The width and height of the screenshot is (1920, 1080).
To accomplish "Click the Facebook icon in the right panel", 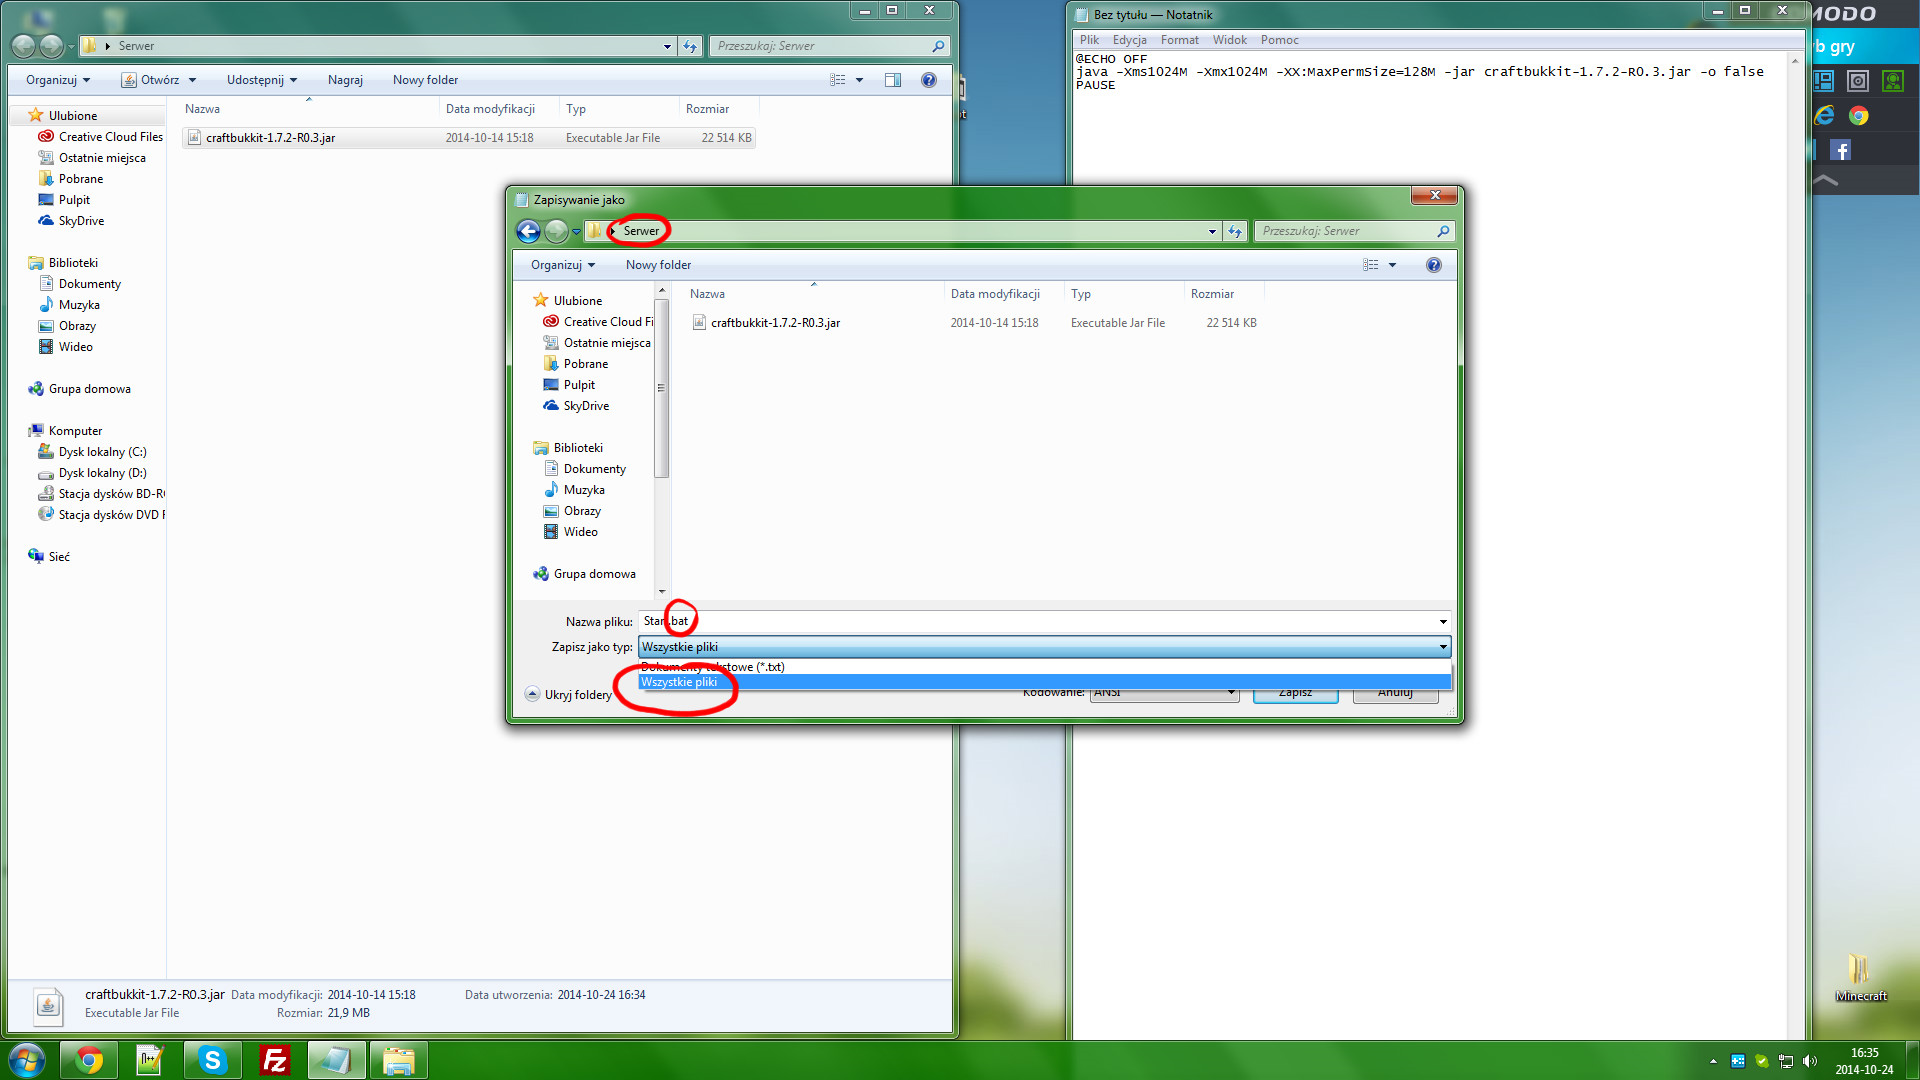I will [1840, 150].
